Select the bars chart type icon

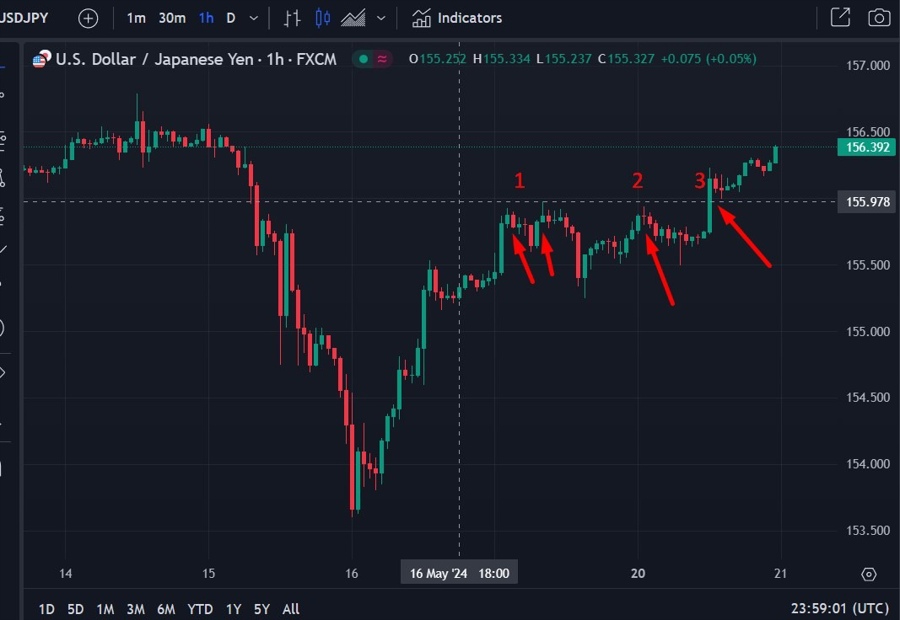(292, 18)
